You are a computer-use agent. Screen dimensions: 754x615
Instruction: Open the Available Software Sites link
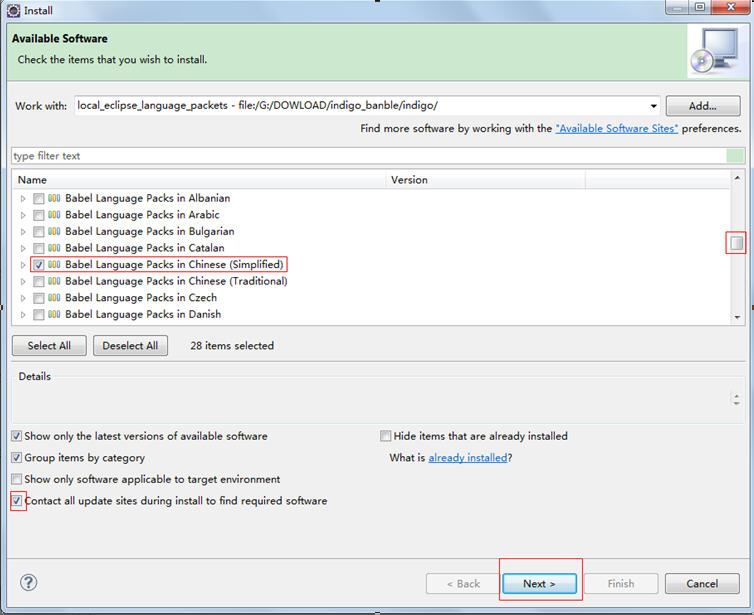coord(616,128)
